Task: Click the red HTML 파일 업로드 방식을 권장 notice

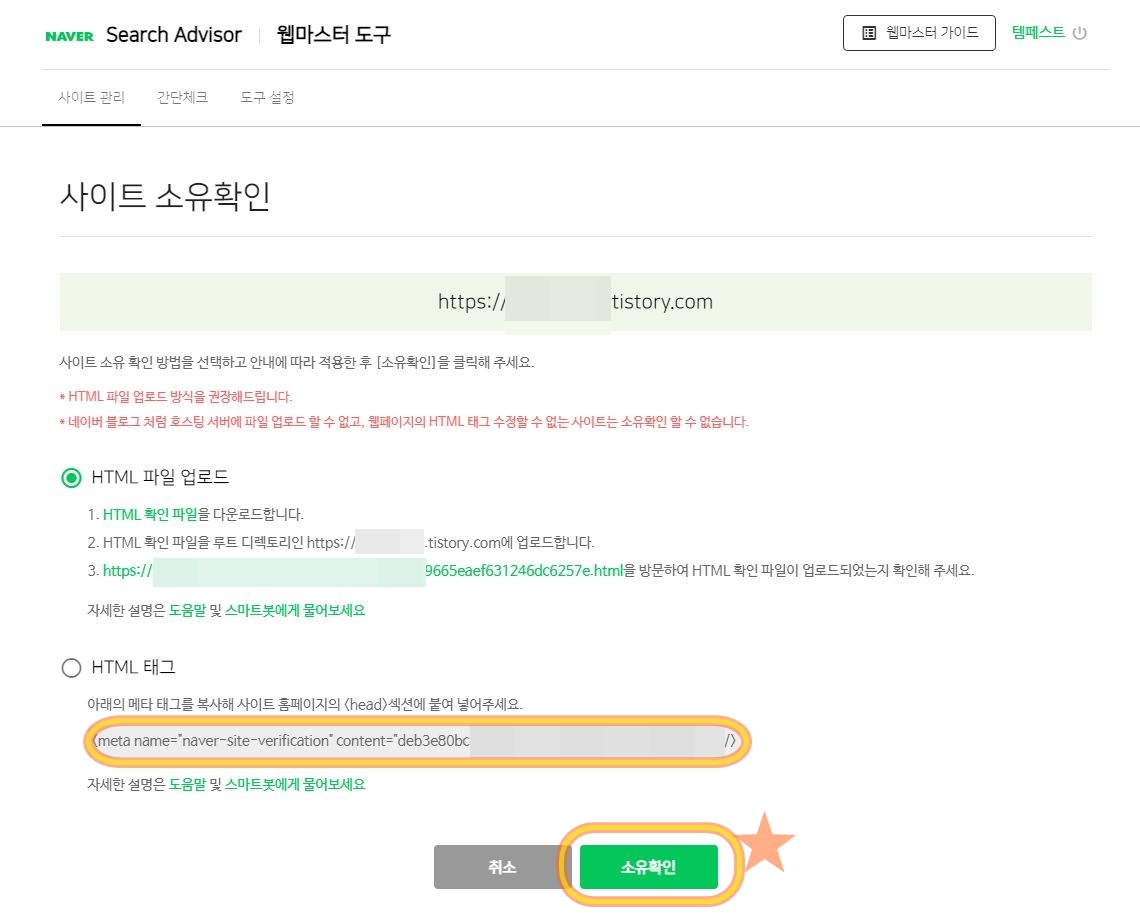Action: click(176, 397)
